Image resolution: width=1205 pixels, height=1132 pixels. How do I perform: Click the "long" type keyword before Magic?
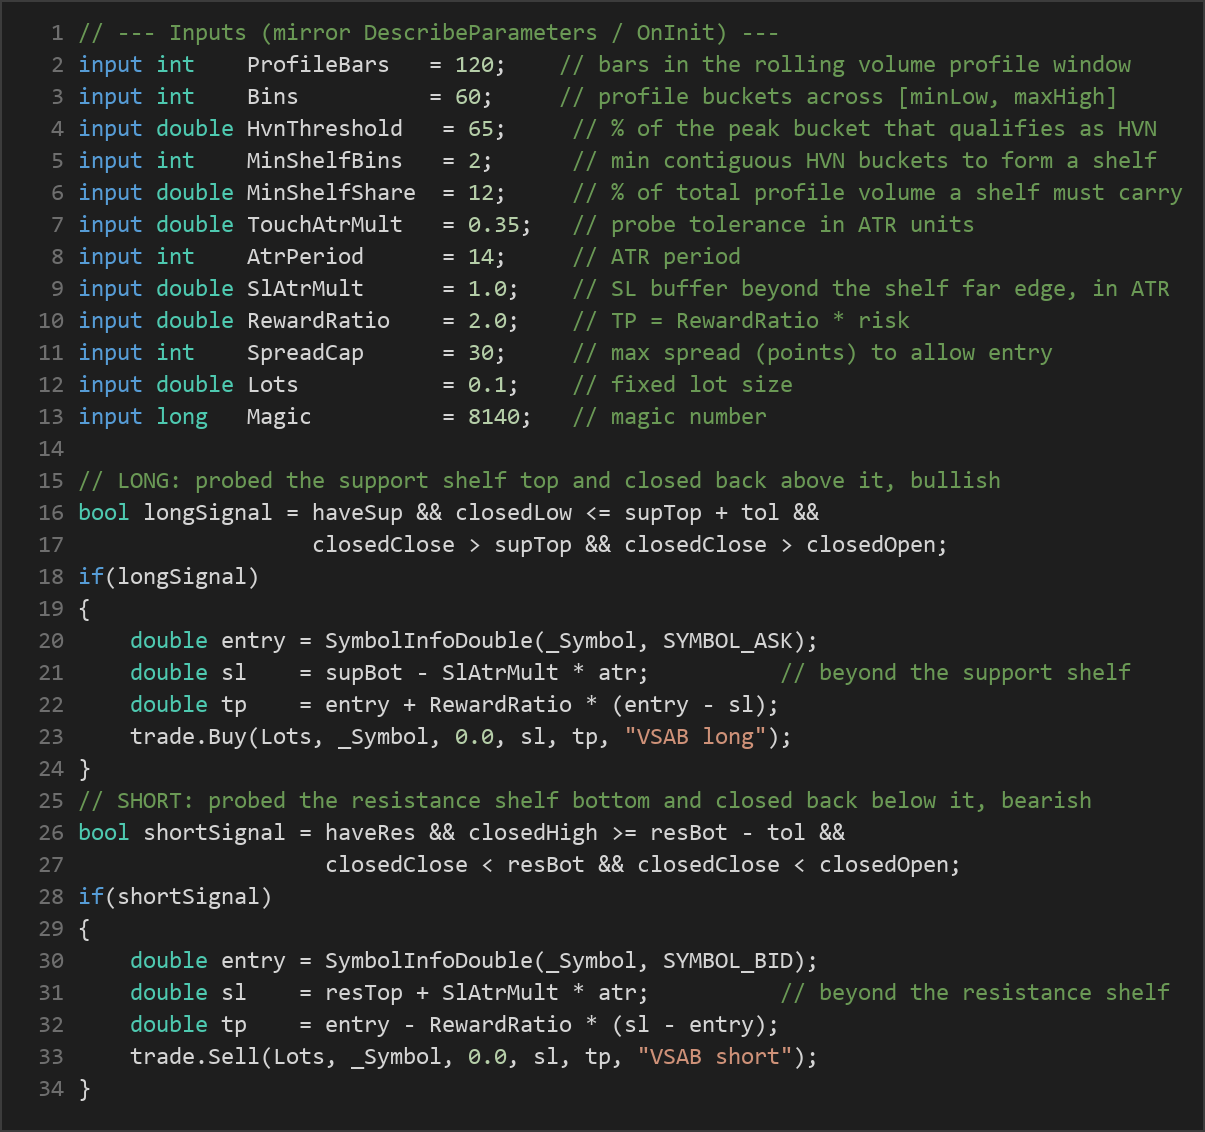tap(182, 417)
